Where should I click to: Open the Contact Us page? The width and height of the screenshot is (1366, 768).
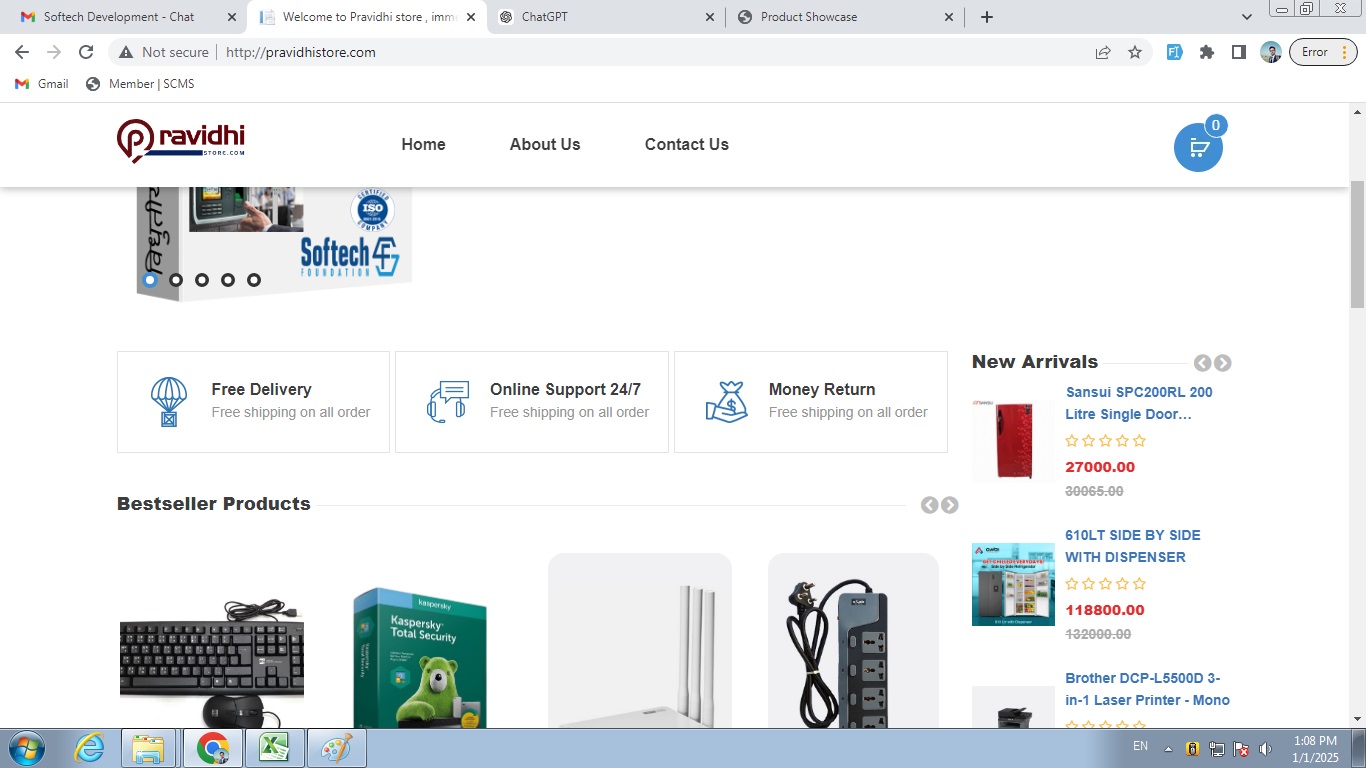686,144
